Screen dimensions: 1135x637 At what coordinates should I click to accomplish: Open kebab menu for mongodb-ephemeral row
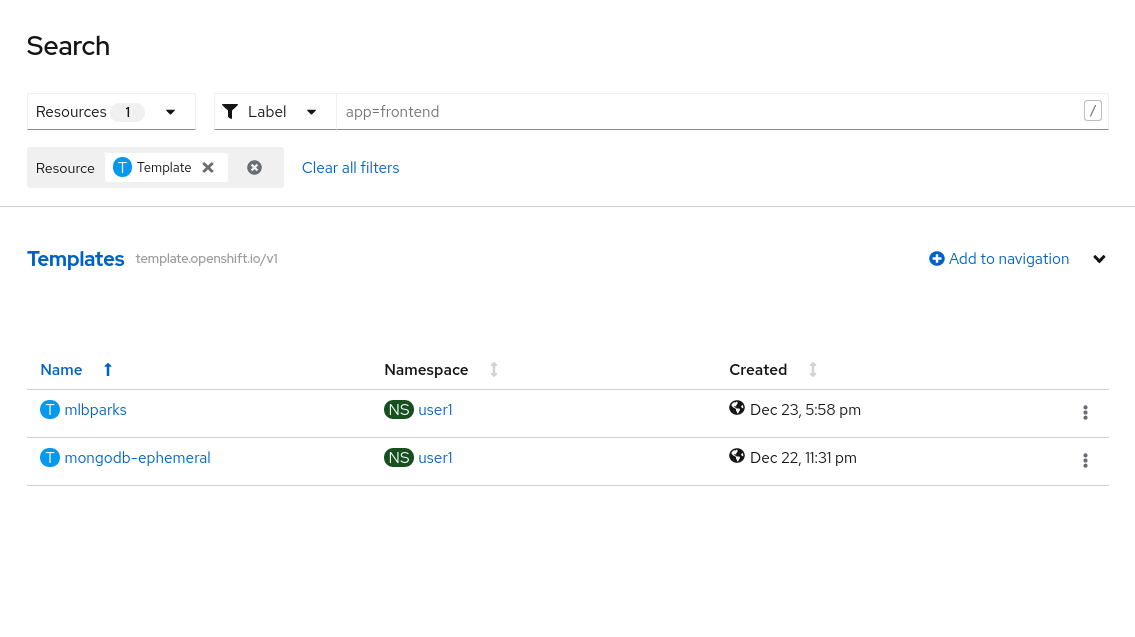(1085, 460)
